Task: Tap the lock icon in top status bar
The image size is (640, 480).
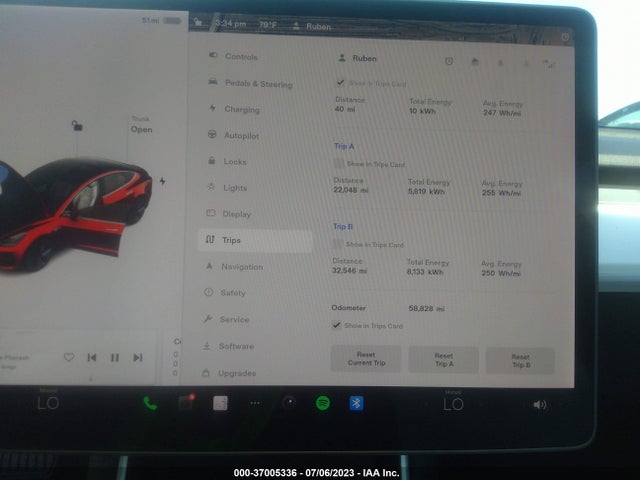Action: point(198,22)
